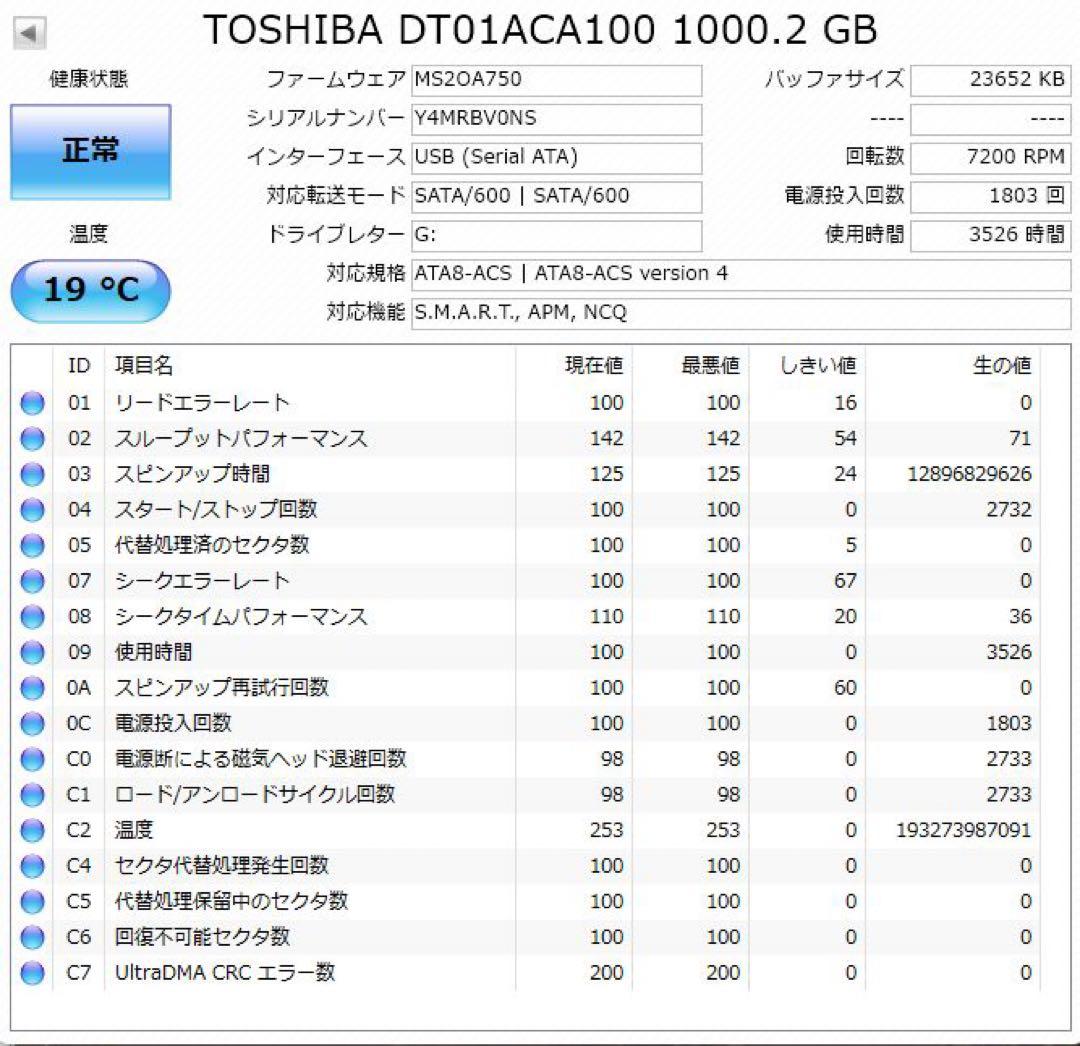Click status icon for C2 温度
The image size is (1080, 1046).
click(x=32, y=830)
